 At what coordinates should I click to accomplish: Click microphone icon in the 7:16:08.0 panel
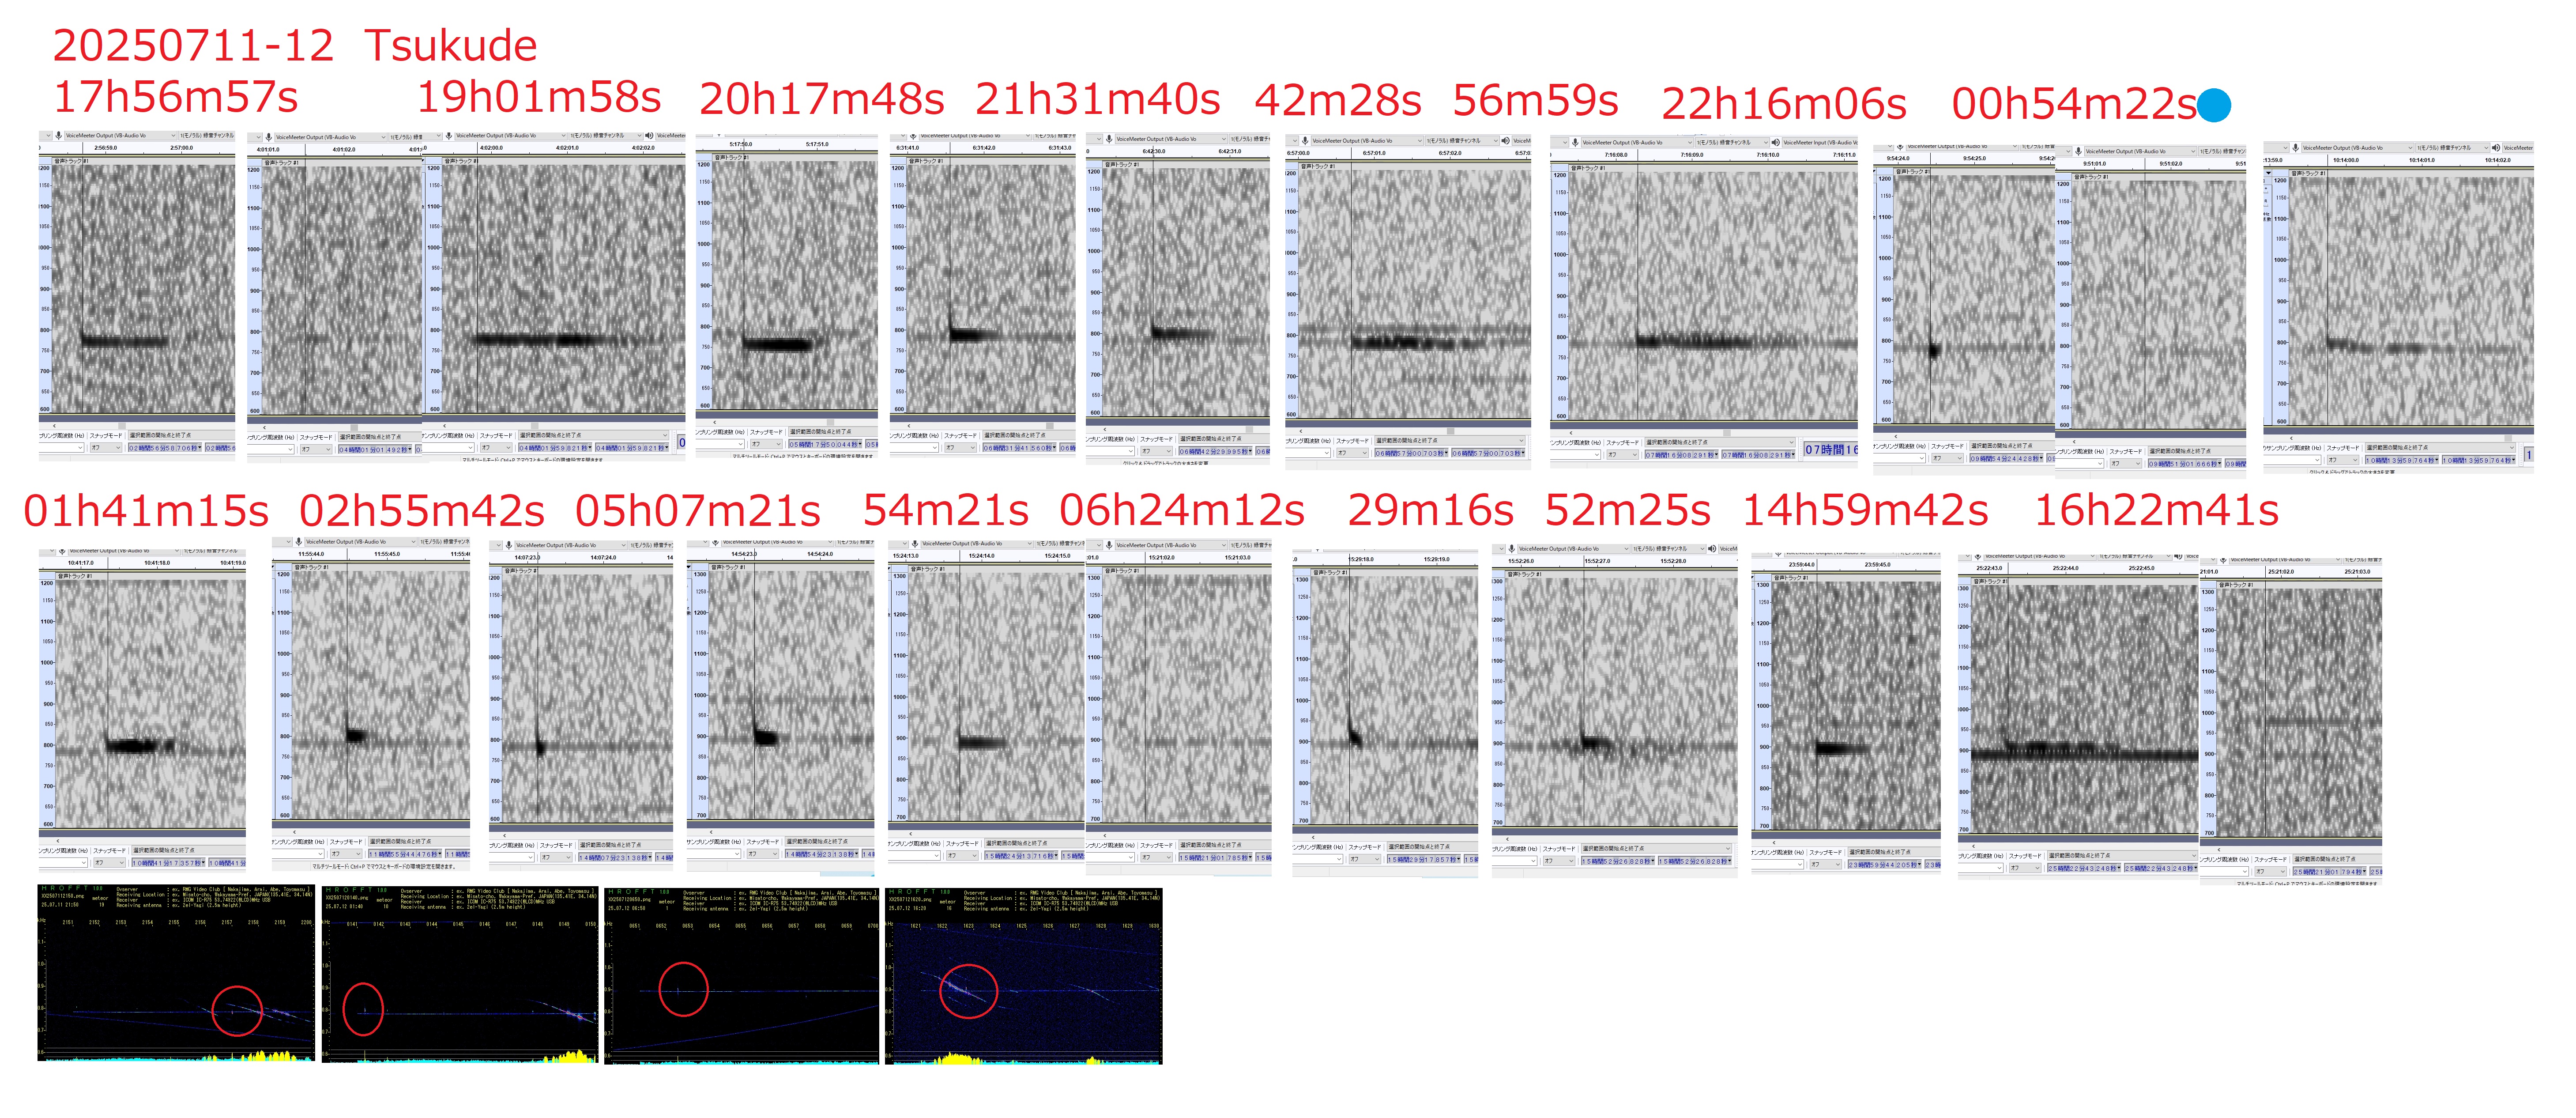click(x=1574, y=142)
